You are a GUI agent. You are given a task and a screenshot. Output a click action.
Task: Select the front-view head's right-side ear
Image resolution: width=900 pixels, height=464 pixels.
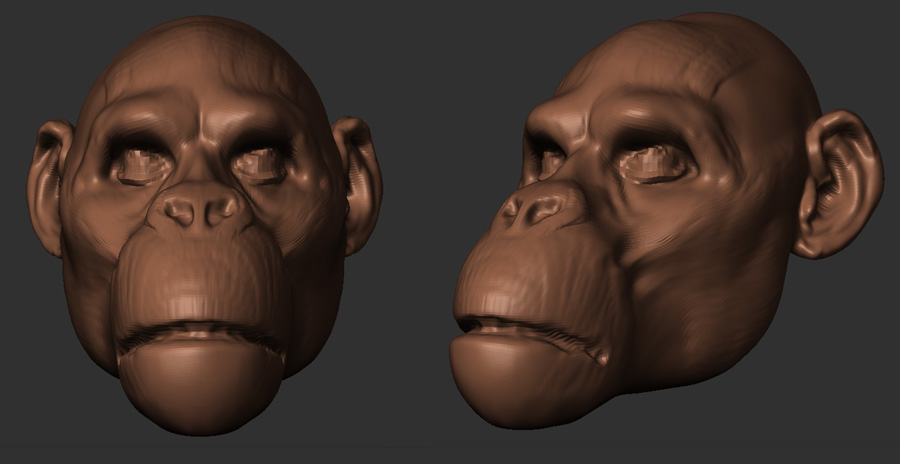click(x=358, y=182)
